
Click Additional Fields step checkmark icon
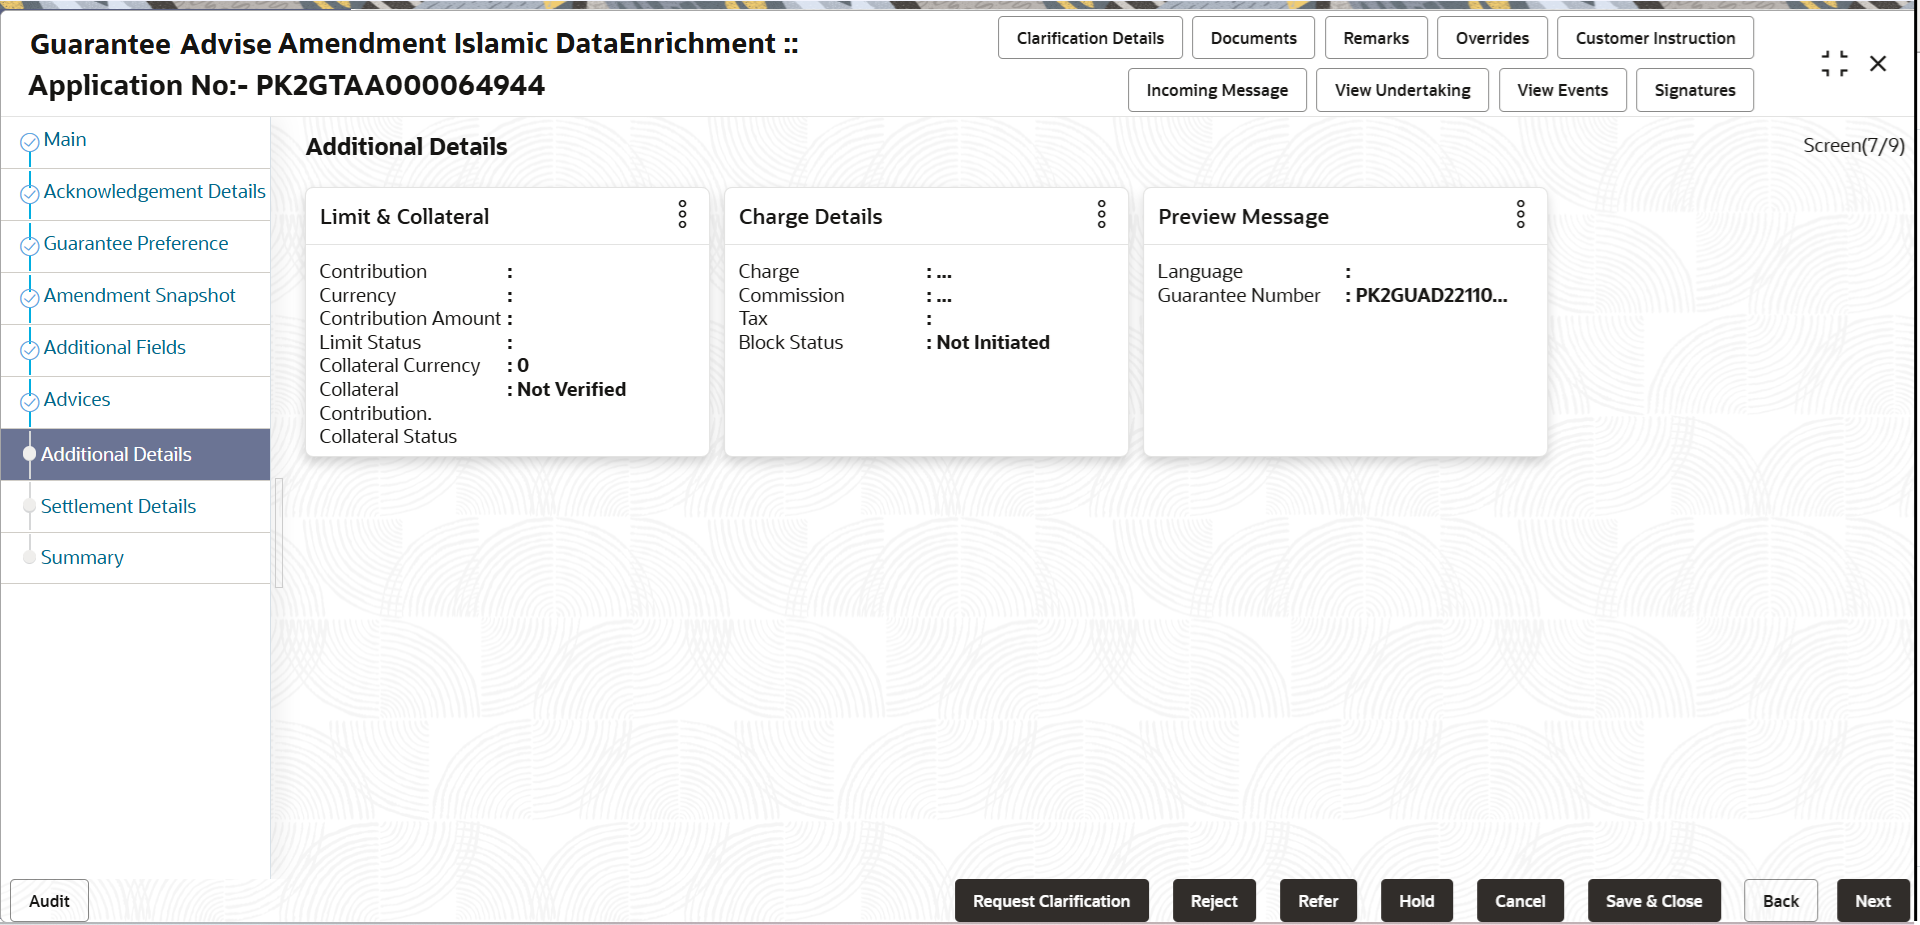(30, 350)
